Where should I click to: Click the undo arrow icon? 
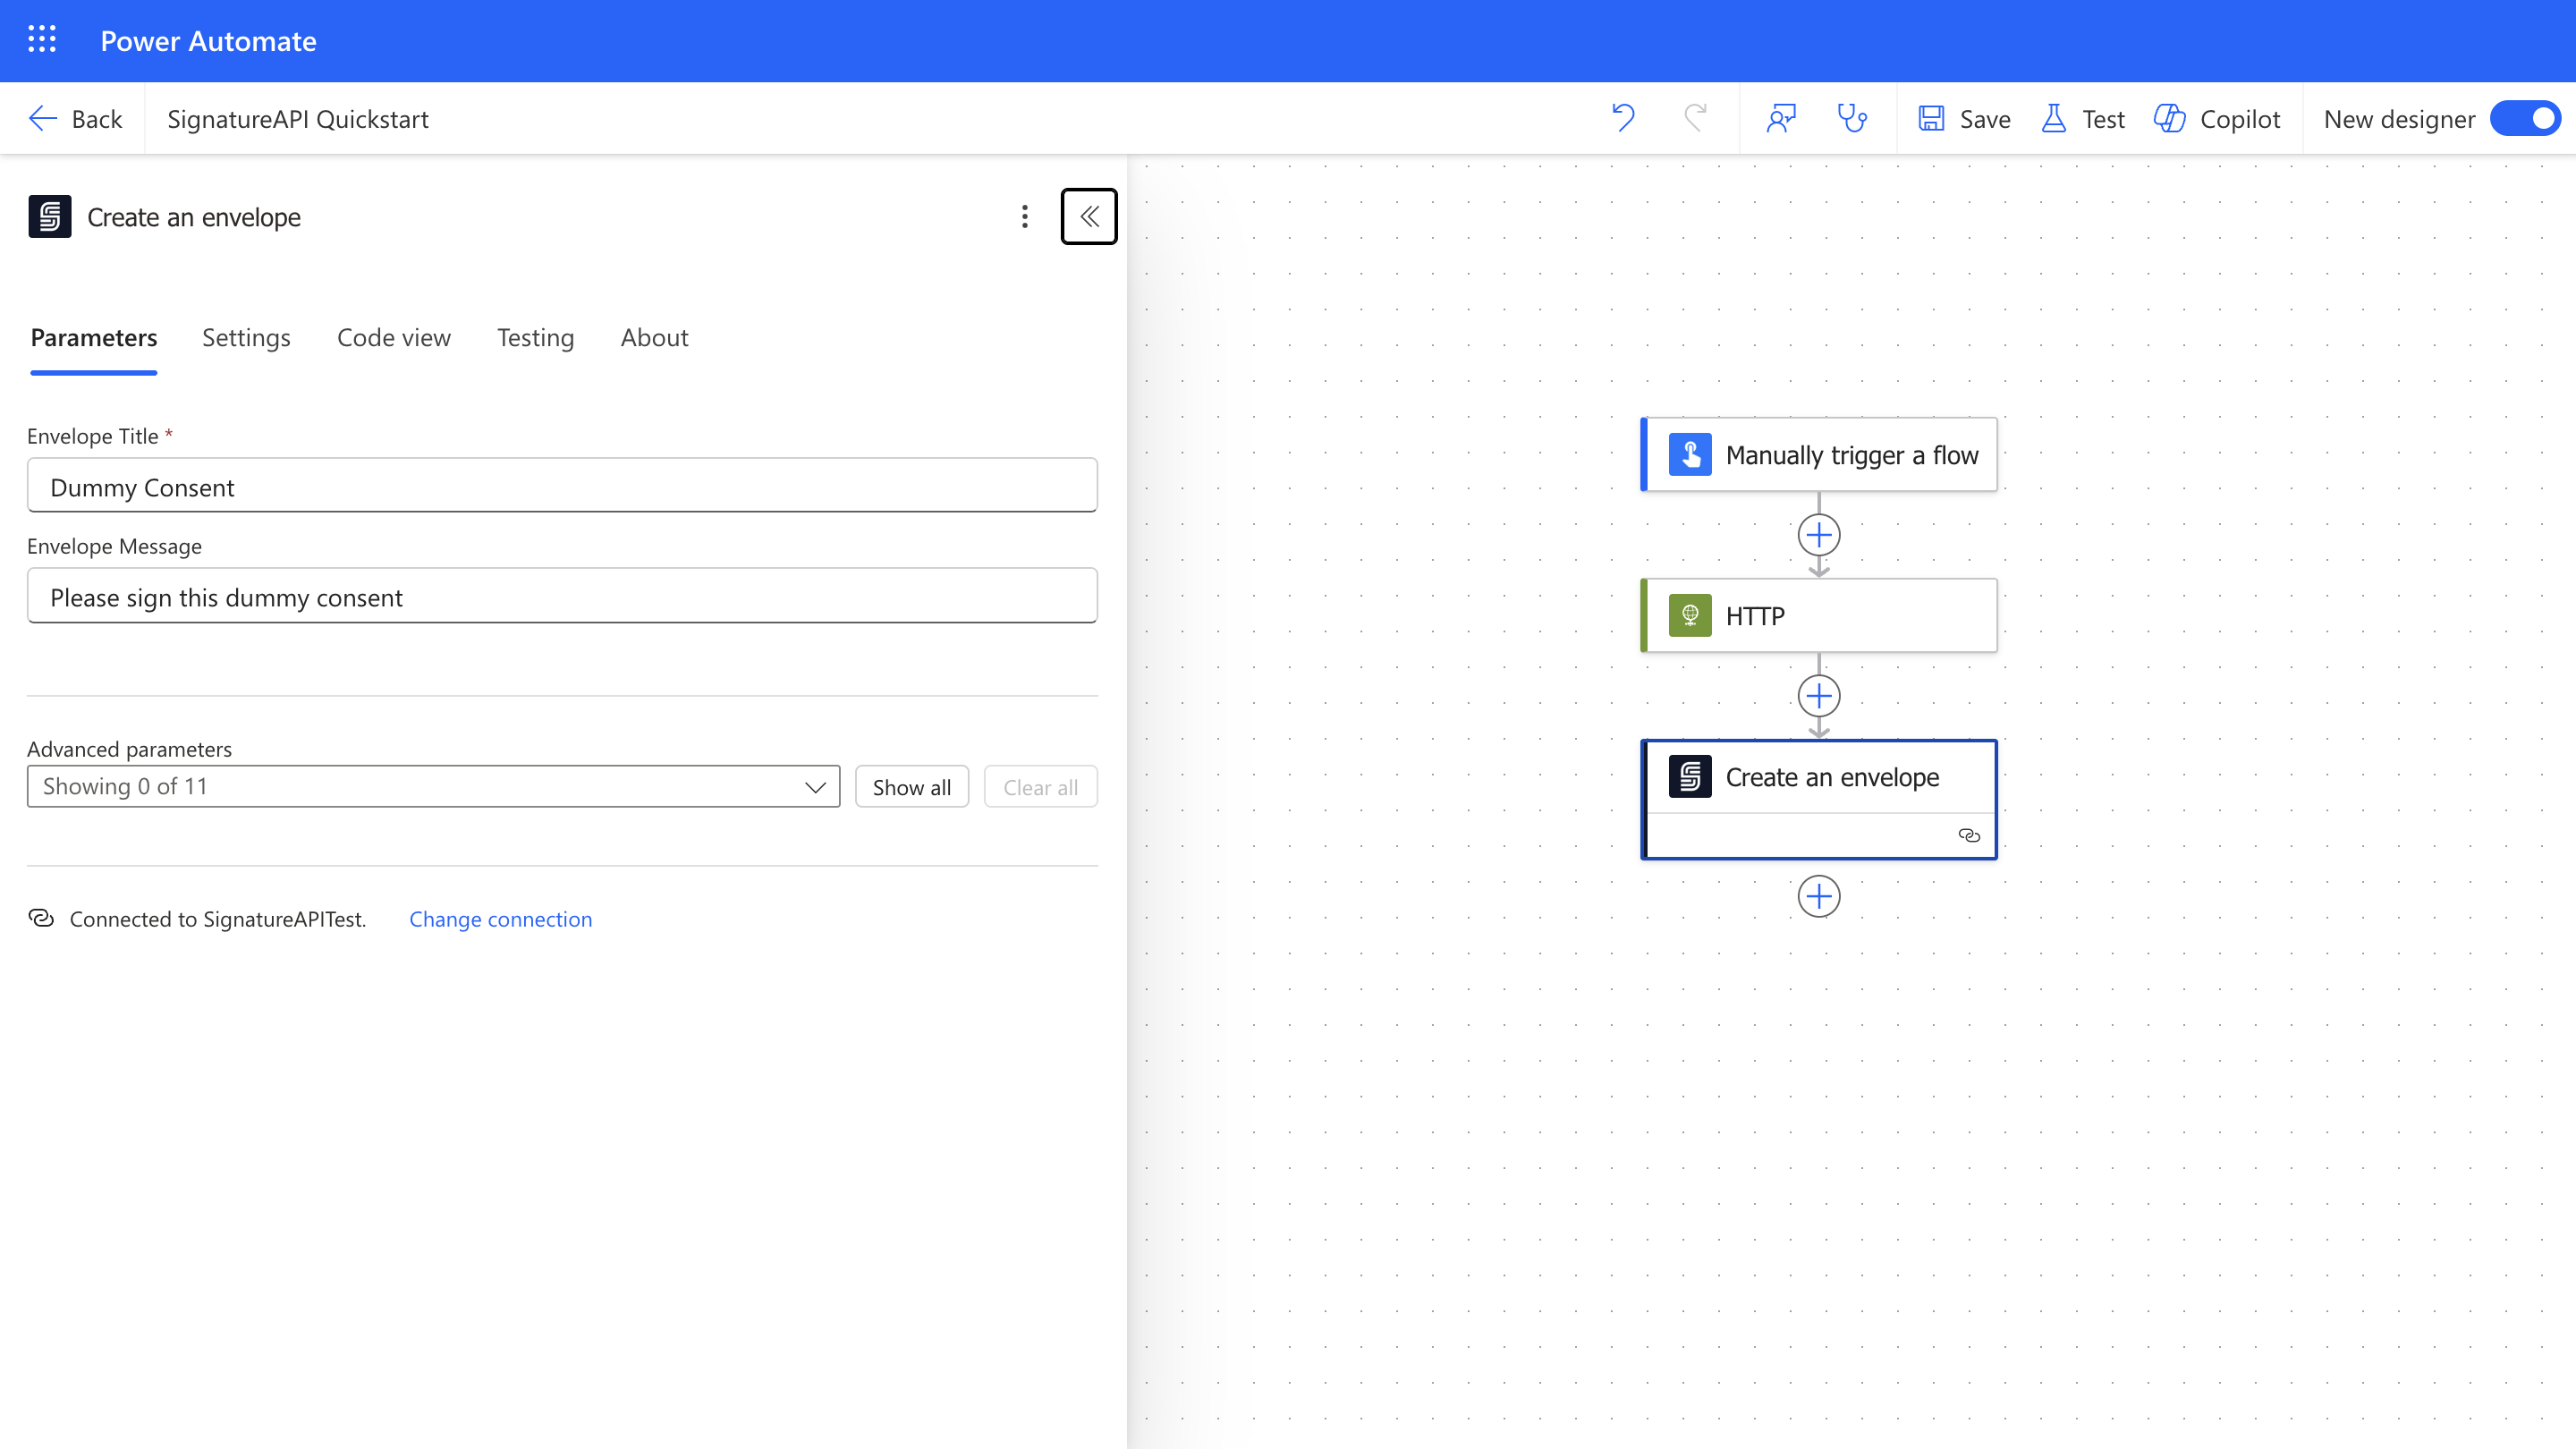click(x=1623, y=118)
